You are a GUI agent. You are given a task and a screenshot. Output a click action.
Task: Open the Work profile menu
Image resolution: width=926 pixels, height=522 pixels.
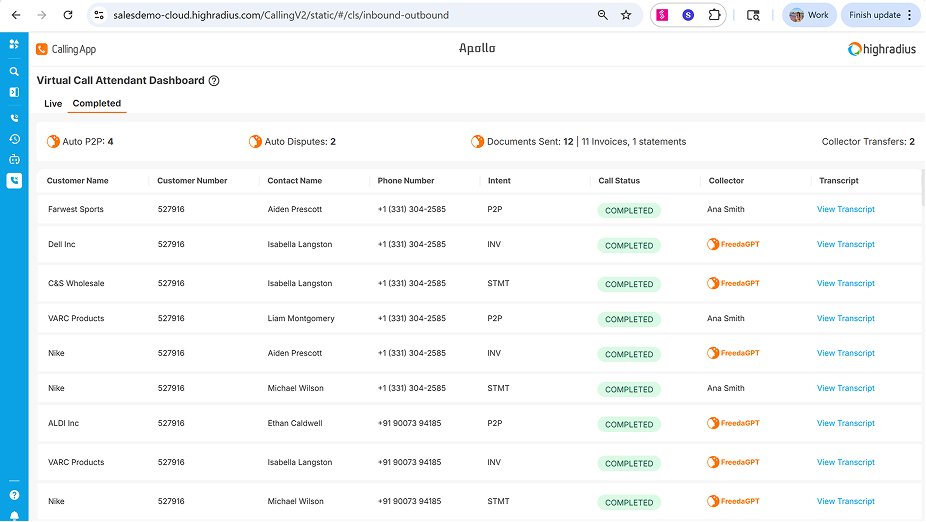point(809,15)
